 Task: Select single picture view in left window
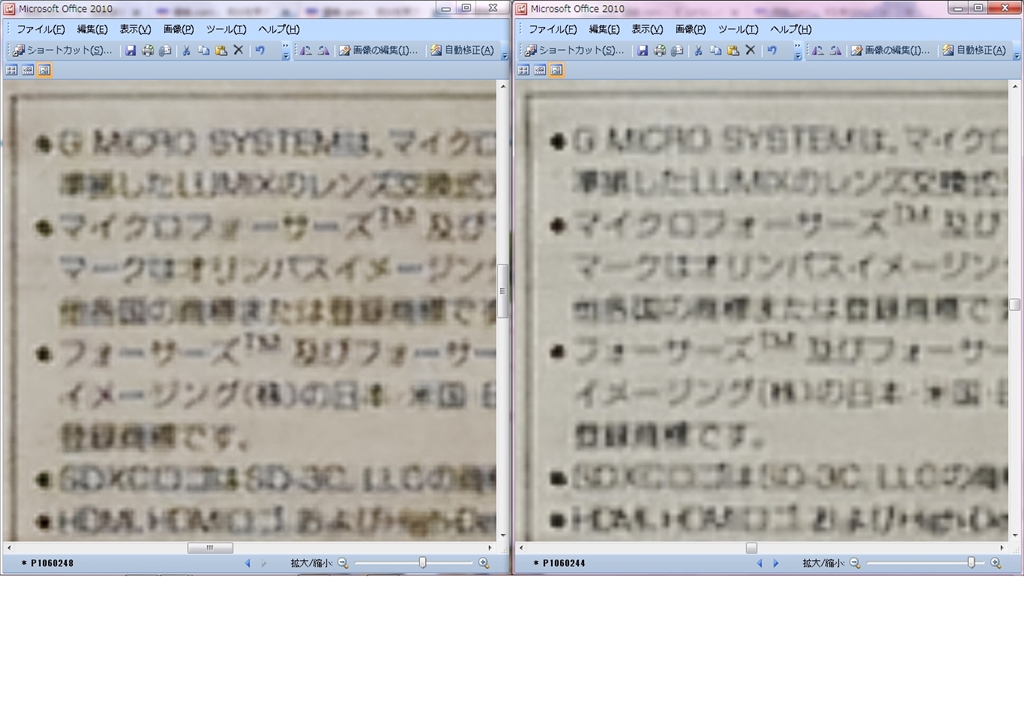click(x=44, y=70)
